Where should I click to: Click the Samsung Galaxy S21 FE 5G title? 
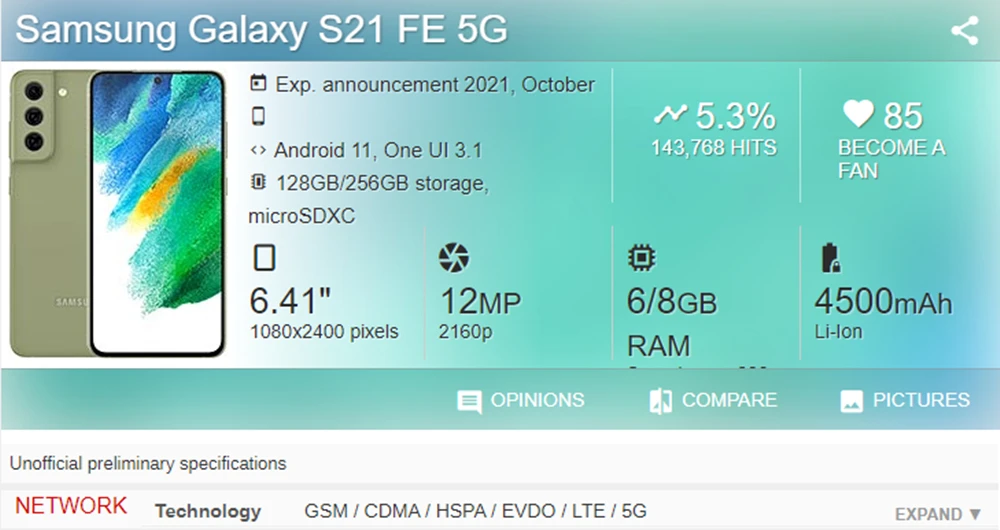pyautogui.click(x=262, y=30)
